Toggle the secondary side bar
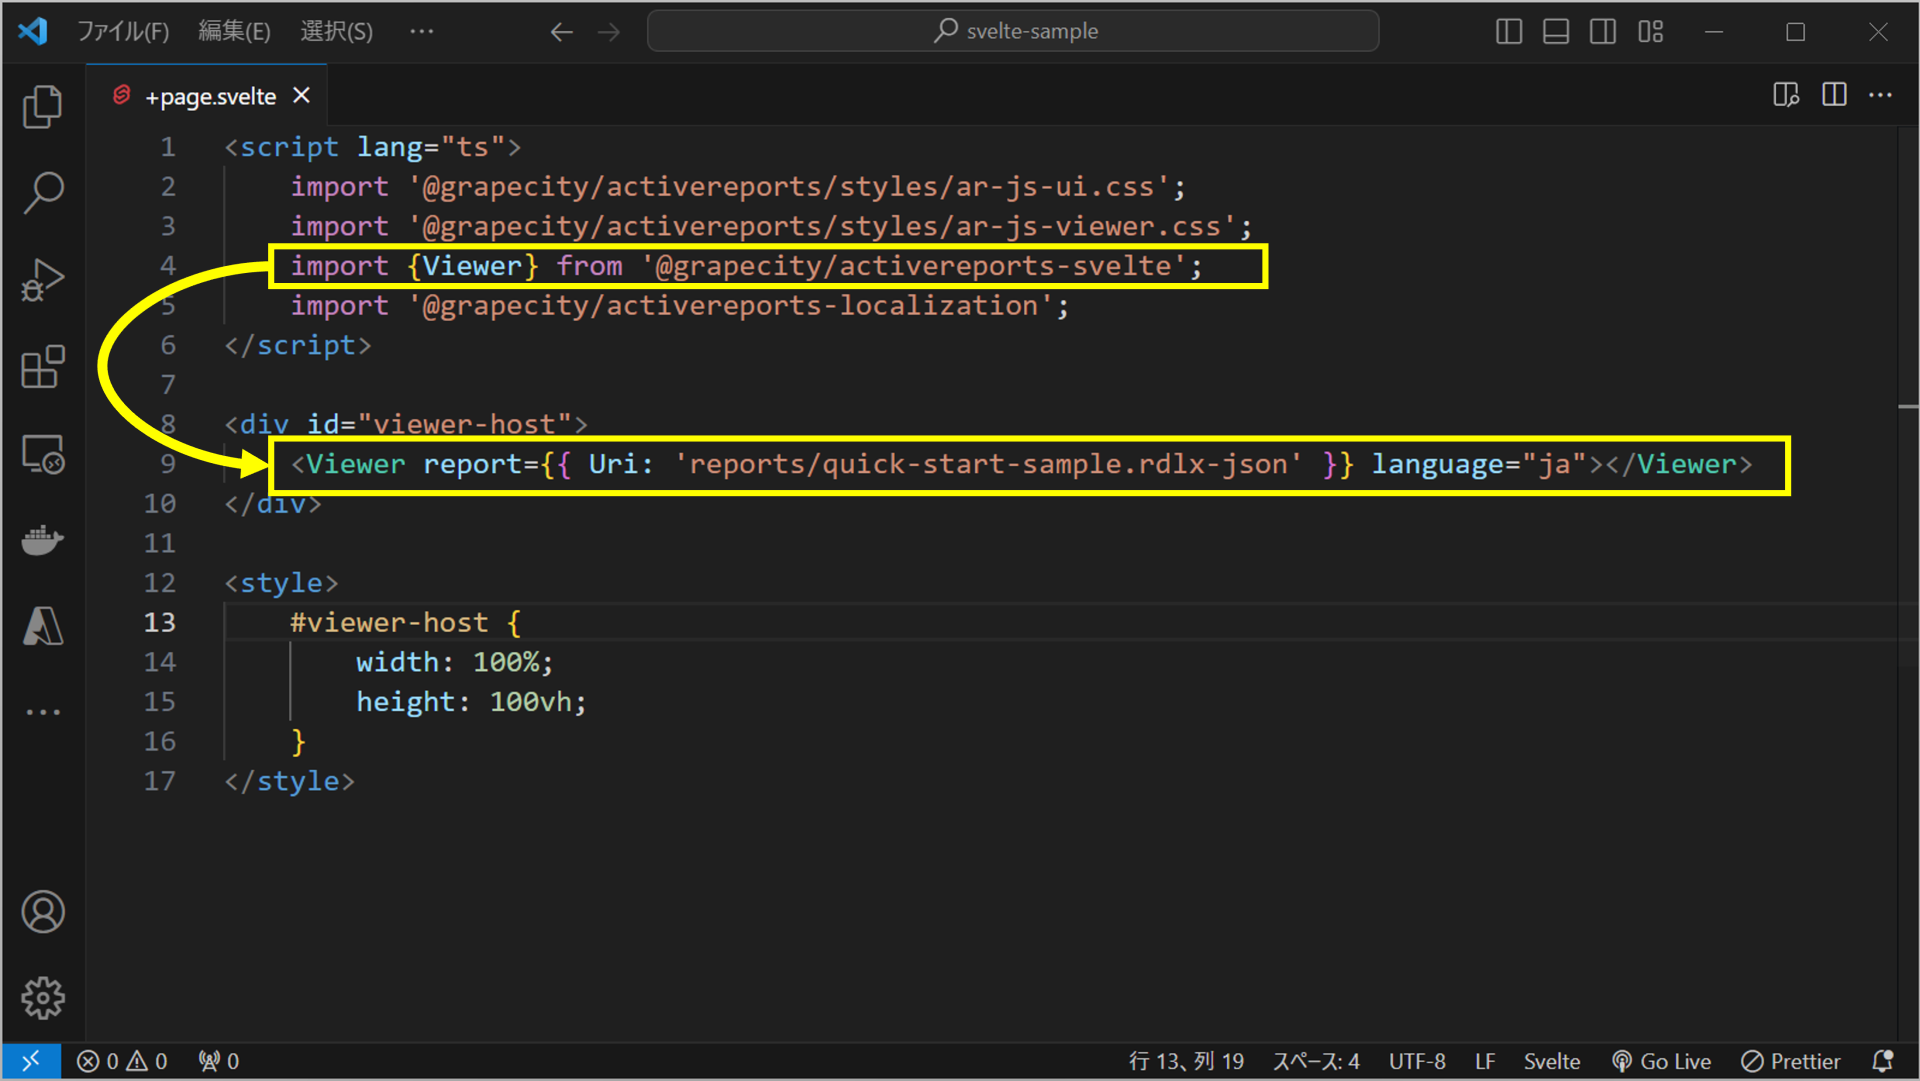The width and height of the screenshot is (1920, 1081). pyautogui.click(x=1603, y=32)
